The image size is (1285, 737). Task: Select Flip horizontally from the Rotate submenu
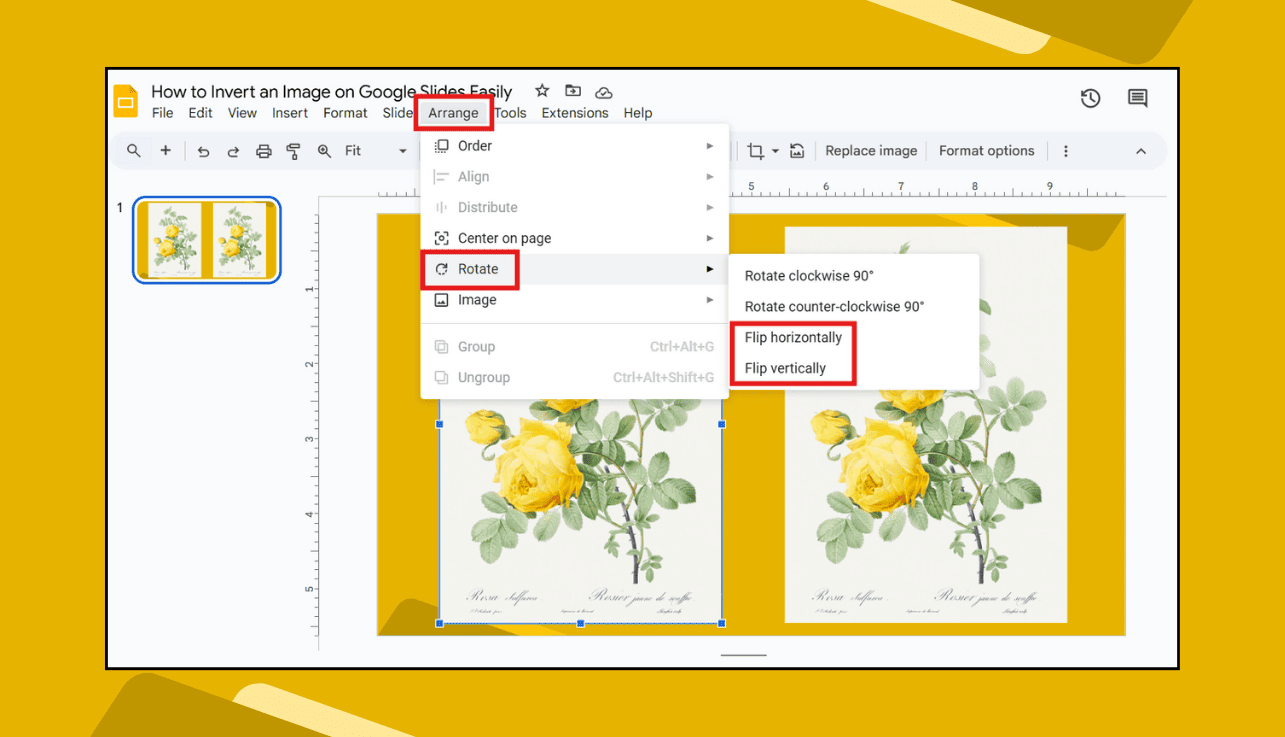pos(793,337)
